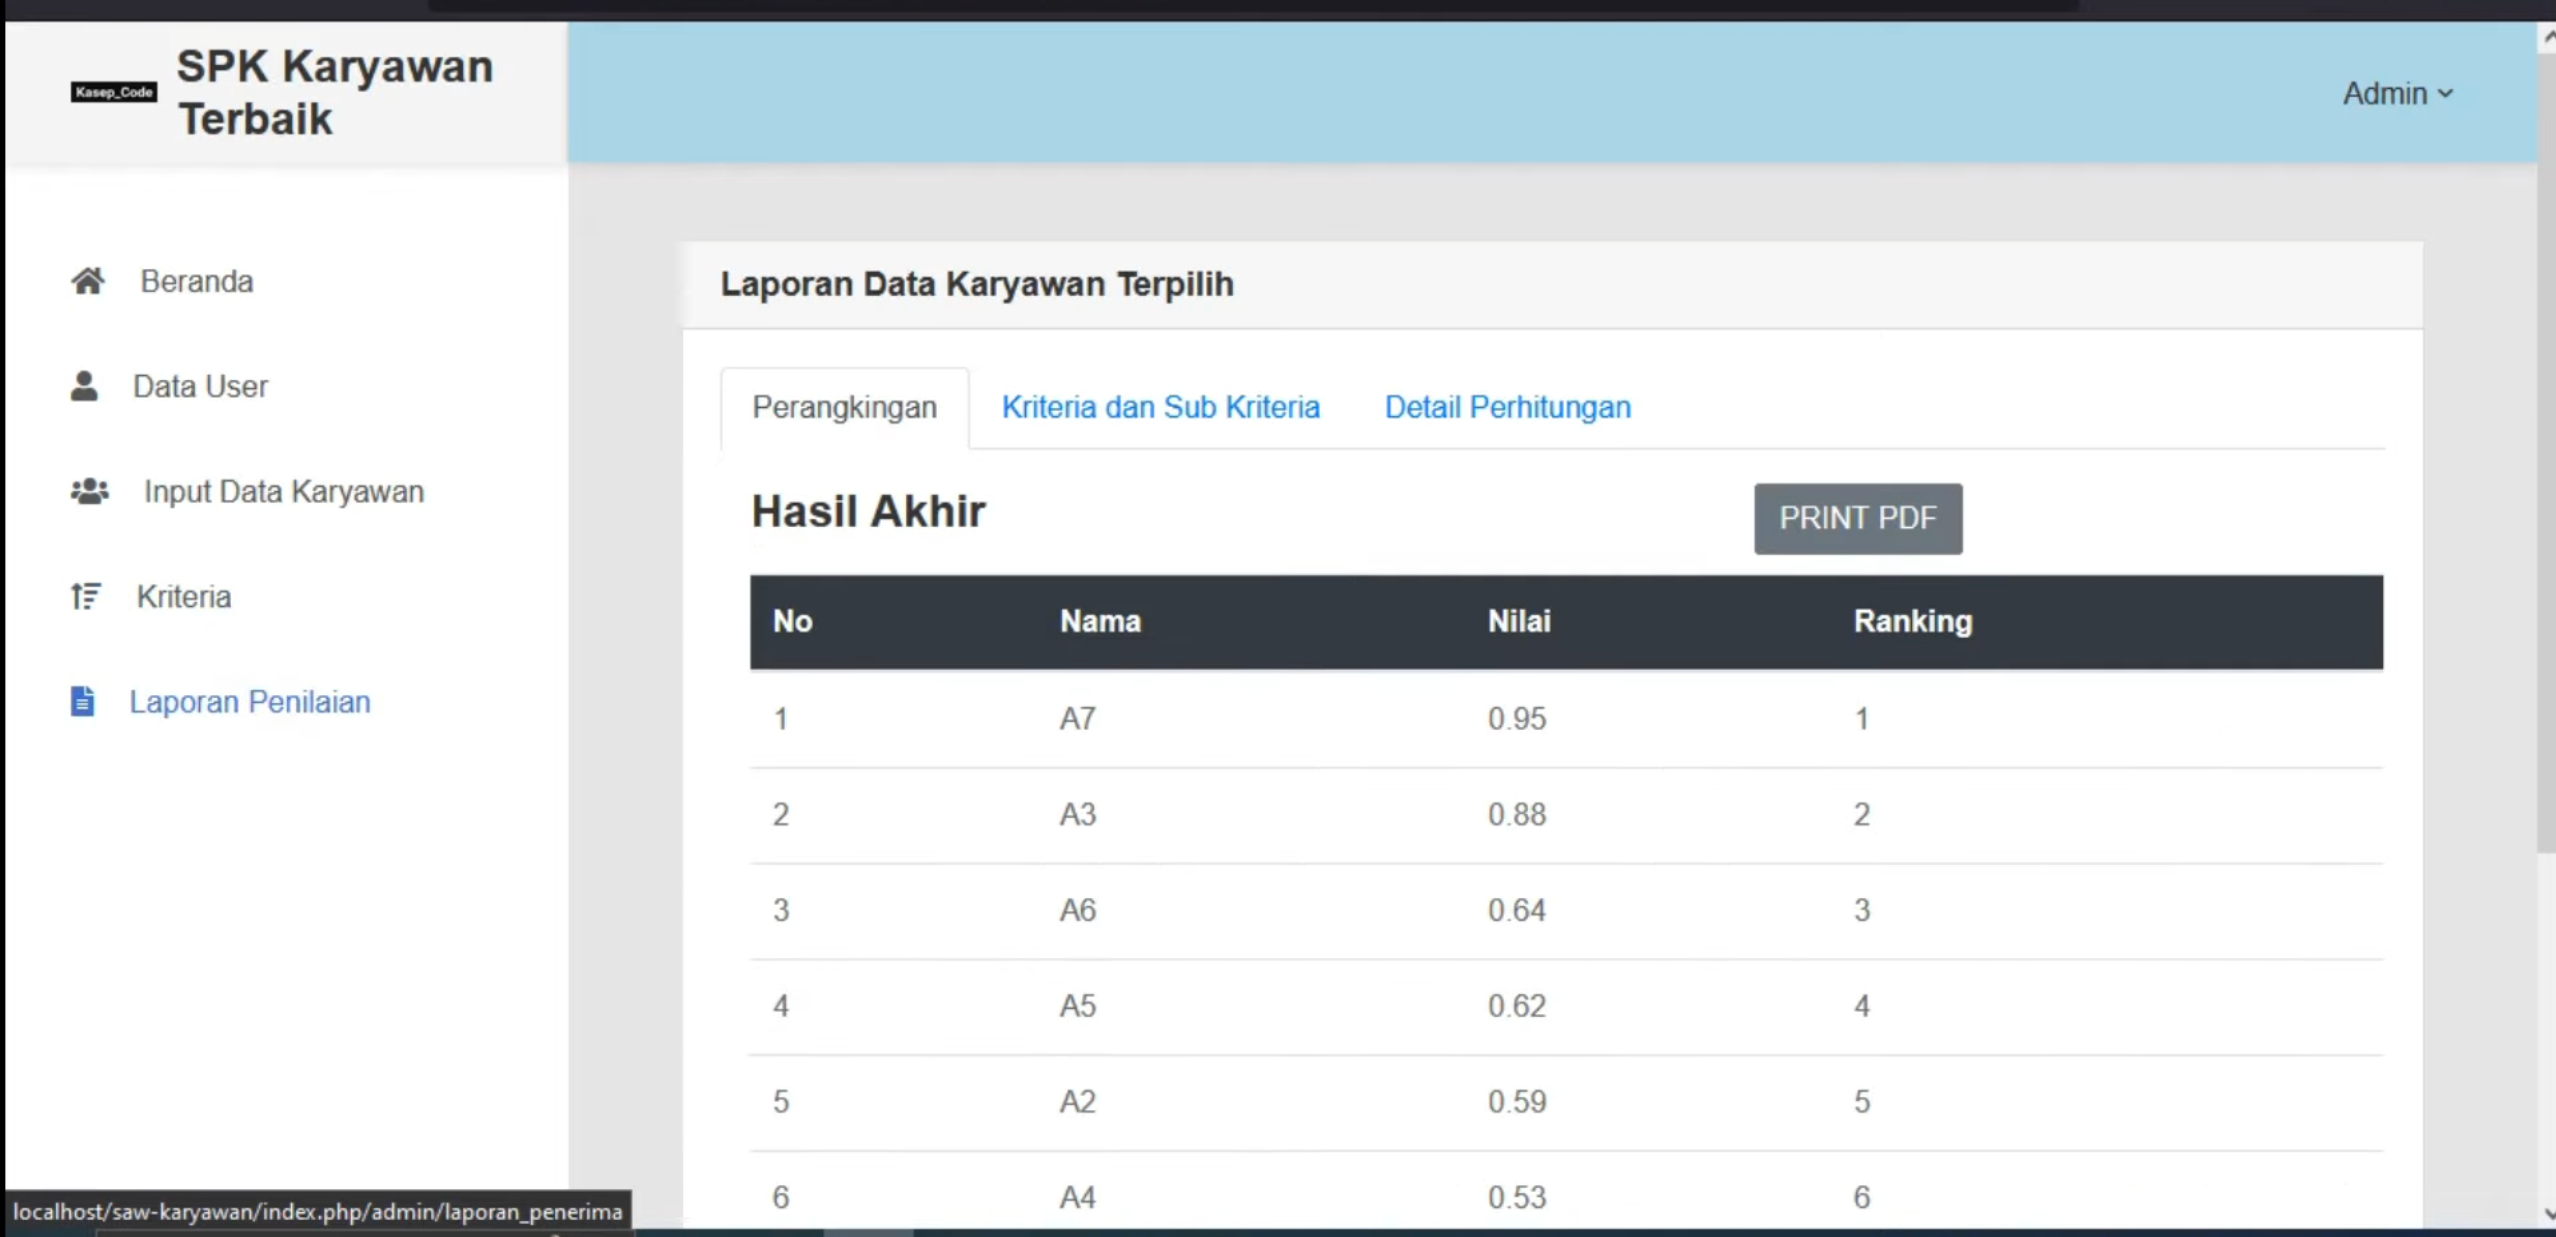Click the value 0.95
This screenshot has width=2556, height=1237.
point(1517,718)
